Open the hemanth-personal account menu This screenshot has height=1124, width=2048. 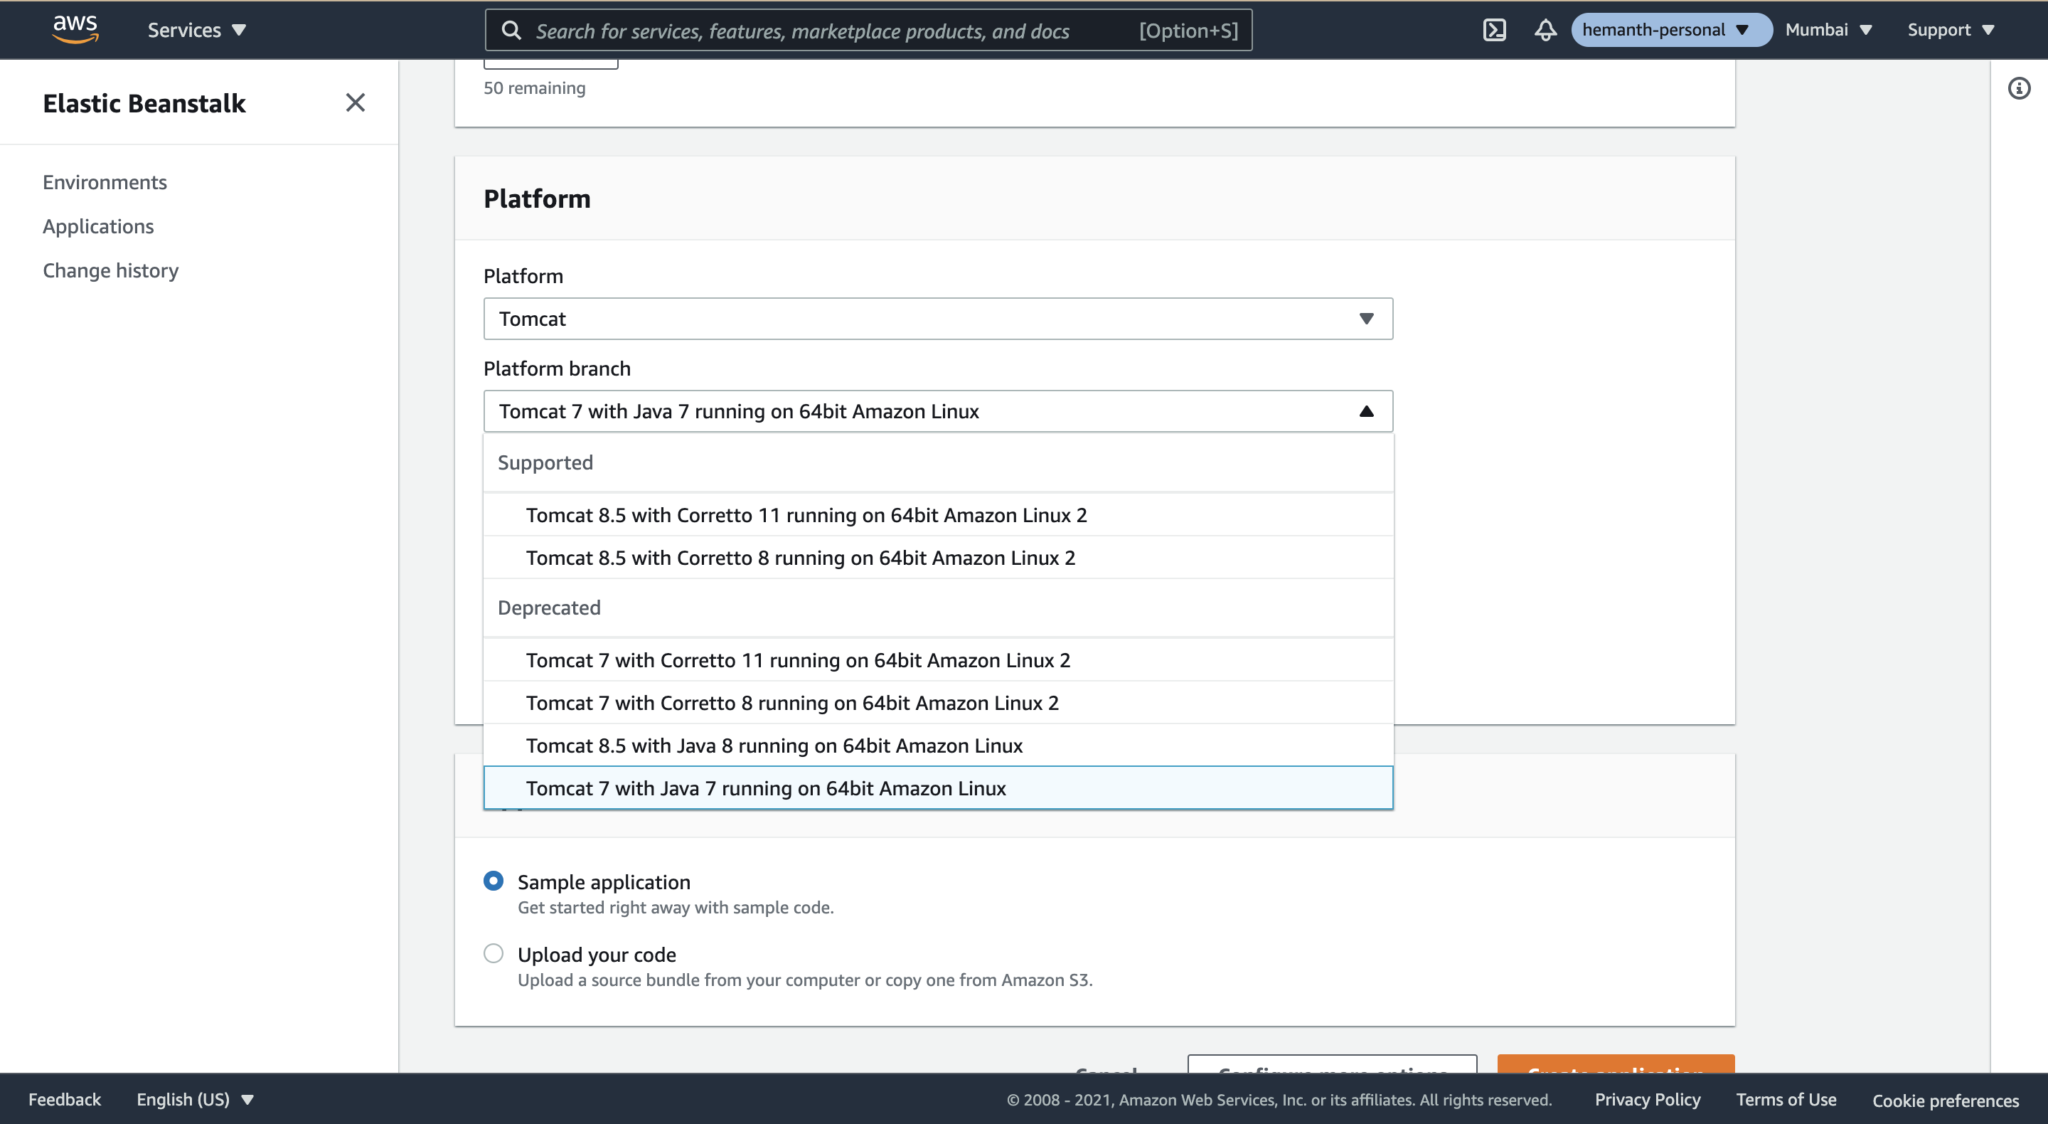[1669, 29]
